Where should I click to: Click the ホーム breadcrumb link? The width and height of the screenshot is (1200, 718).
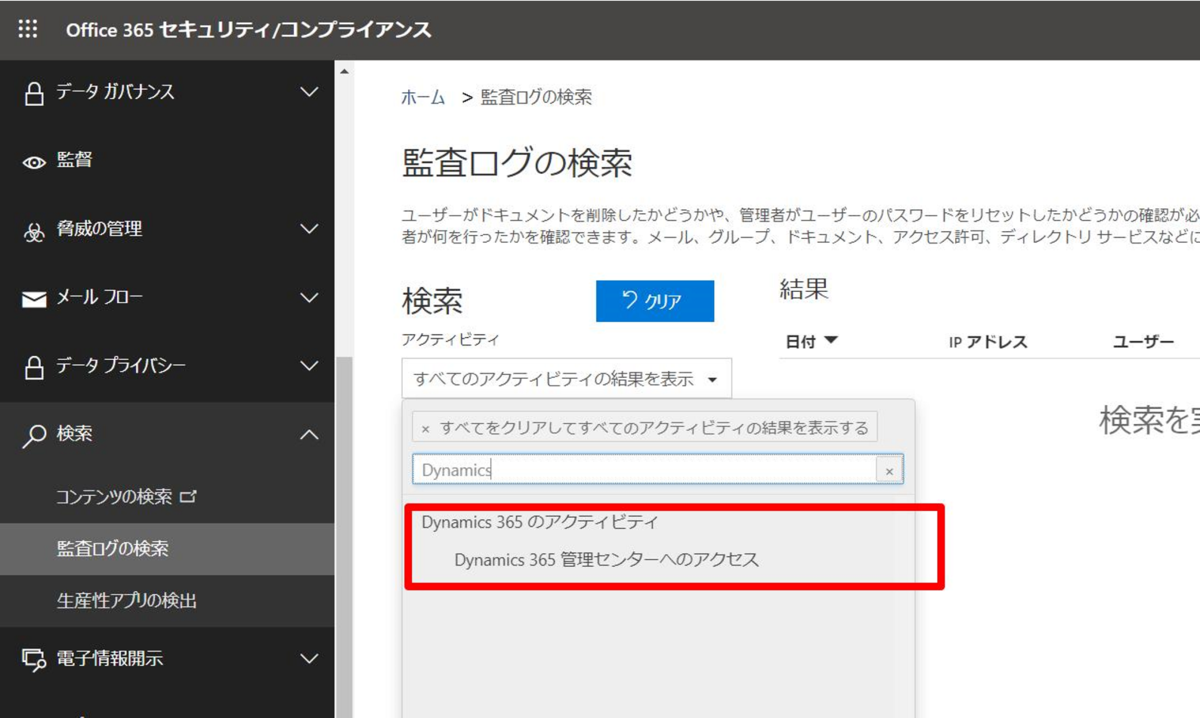423,97
